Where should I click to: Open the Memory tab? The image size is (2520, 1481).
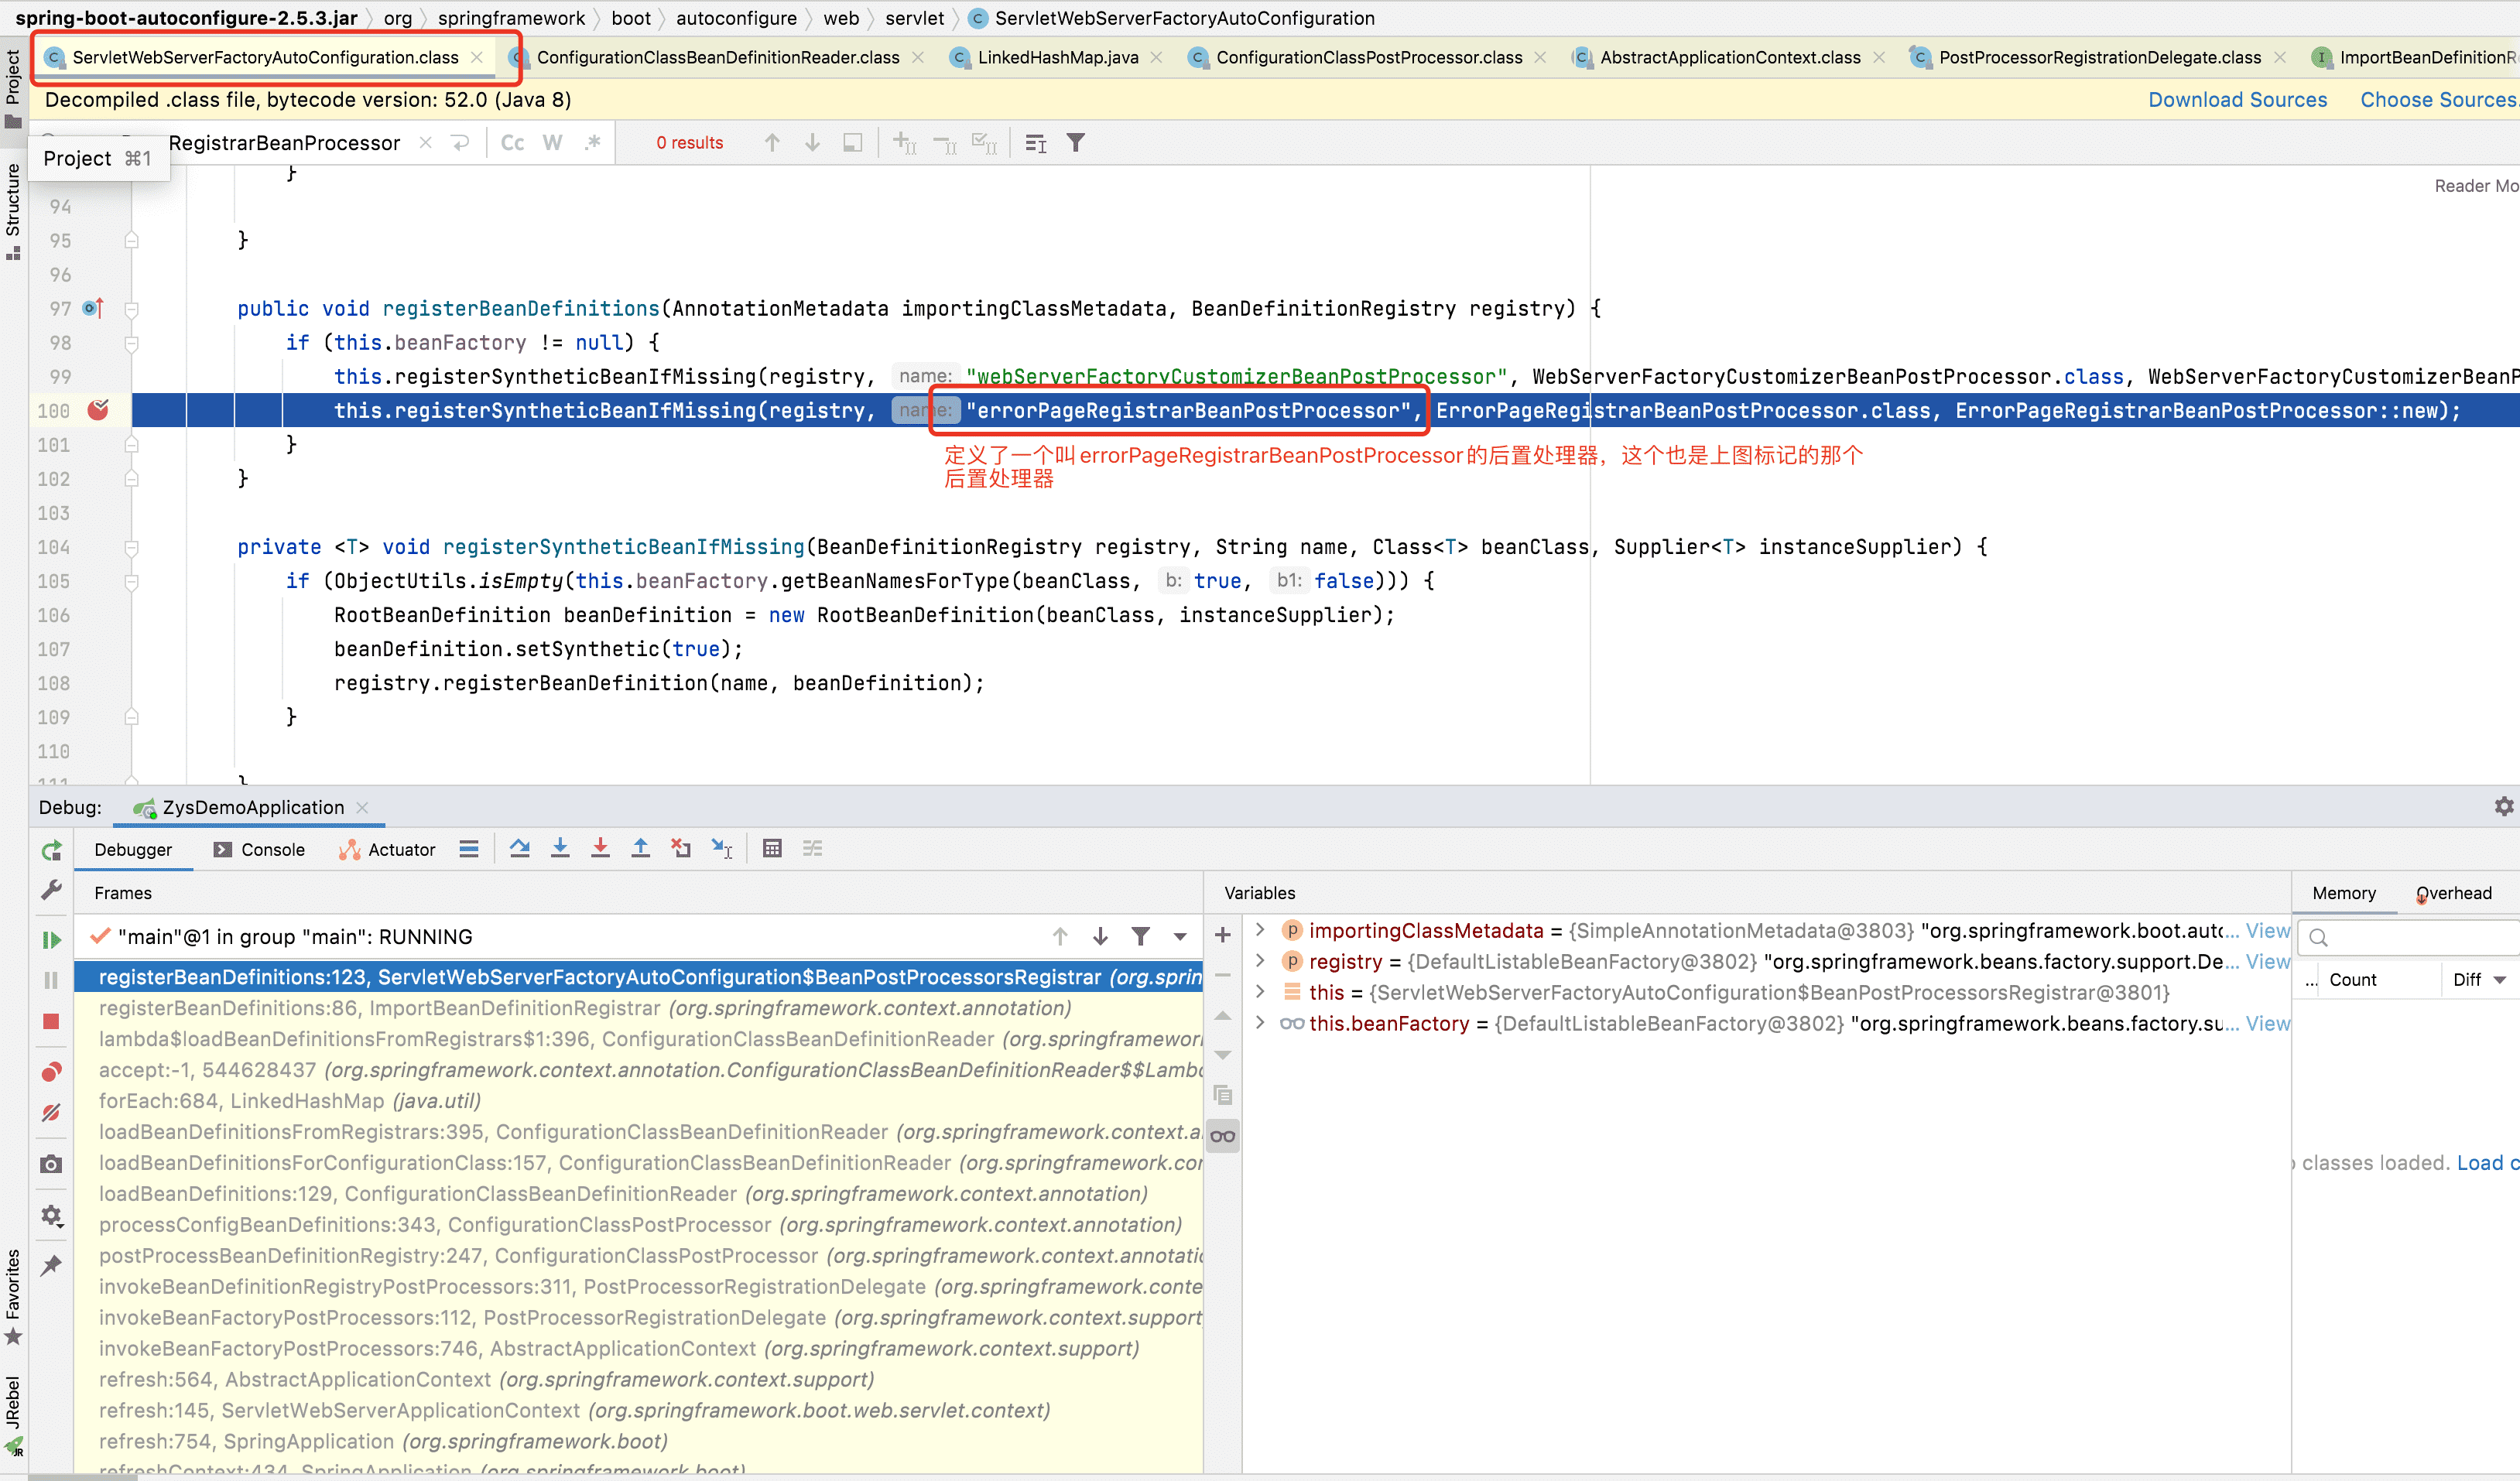pos(2343,893)
